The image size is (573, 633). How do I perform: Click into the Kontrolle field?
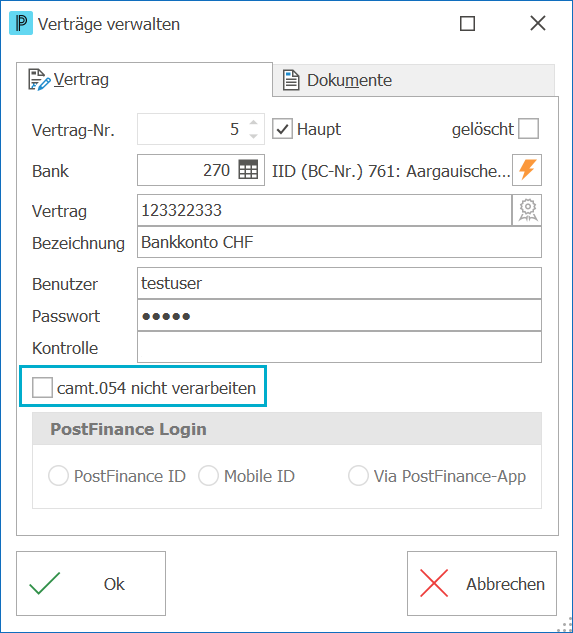[x=339, y=347]
